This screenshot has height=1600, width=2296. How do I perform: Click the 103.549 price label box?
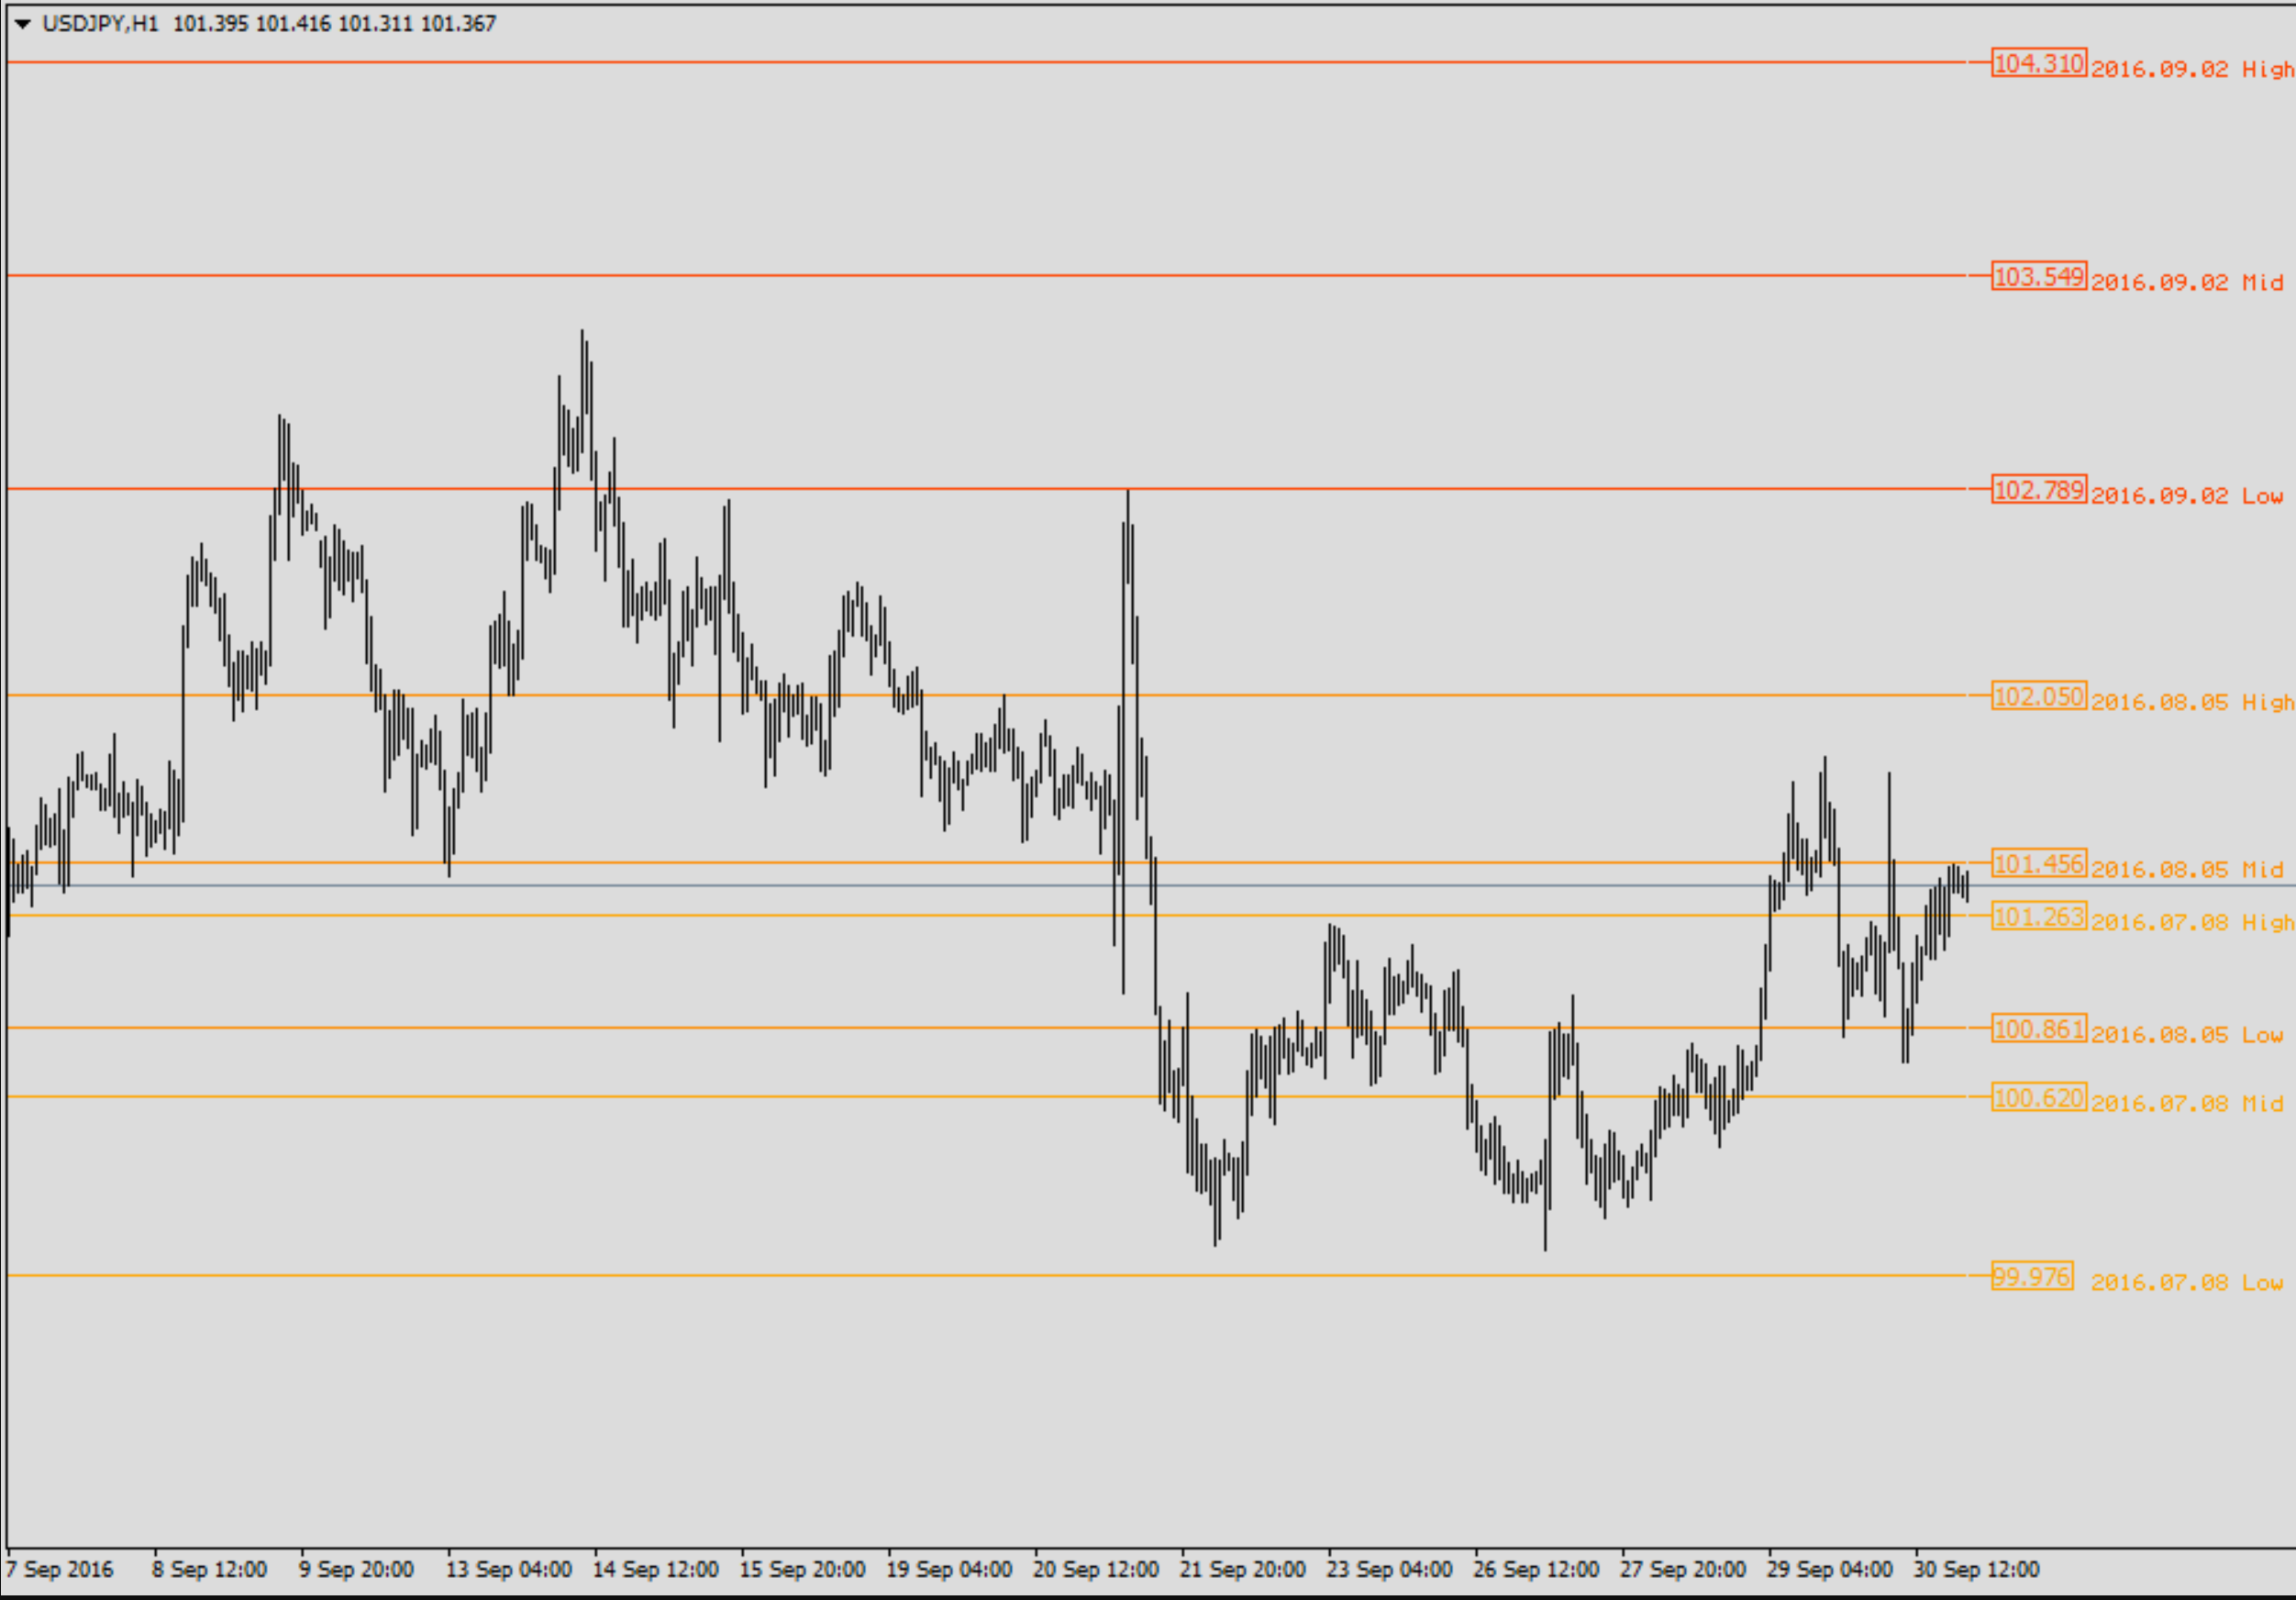point(2038,276)
